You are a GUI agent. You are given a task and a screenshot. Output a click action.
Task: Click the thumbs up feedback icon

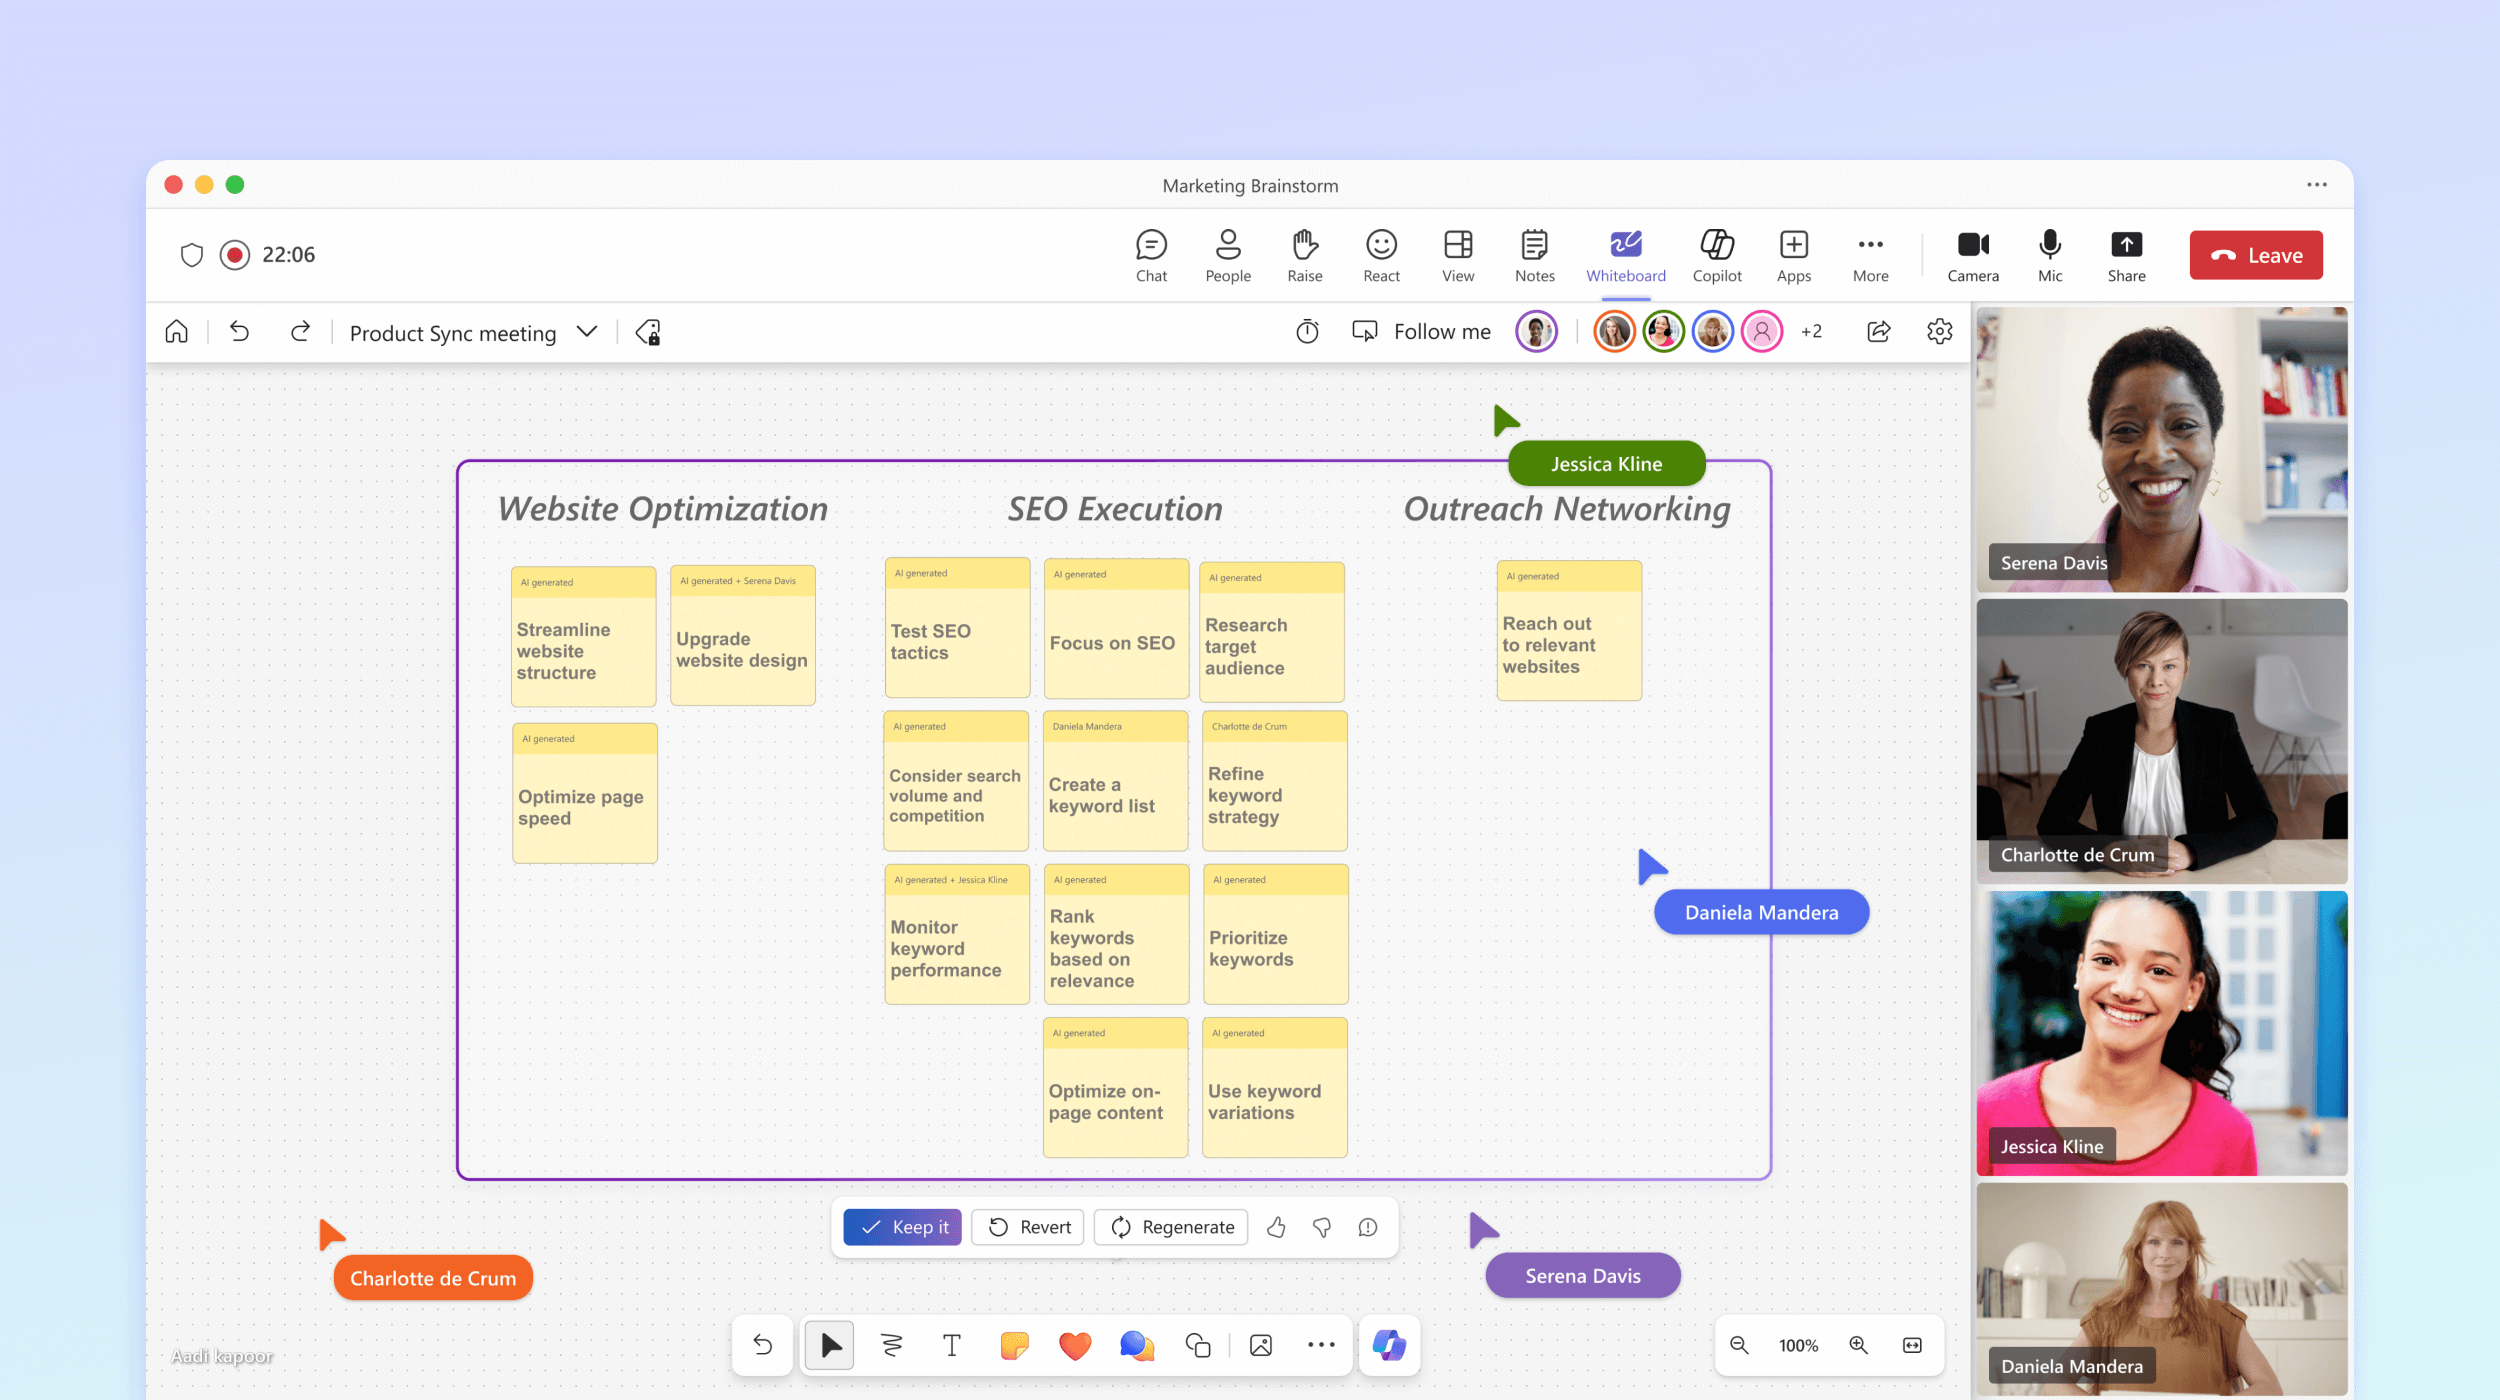click(x=1277, y=1227)
